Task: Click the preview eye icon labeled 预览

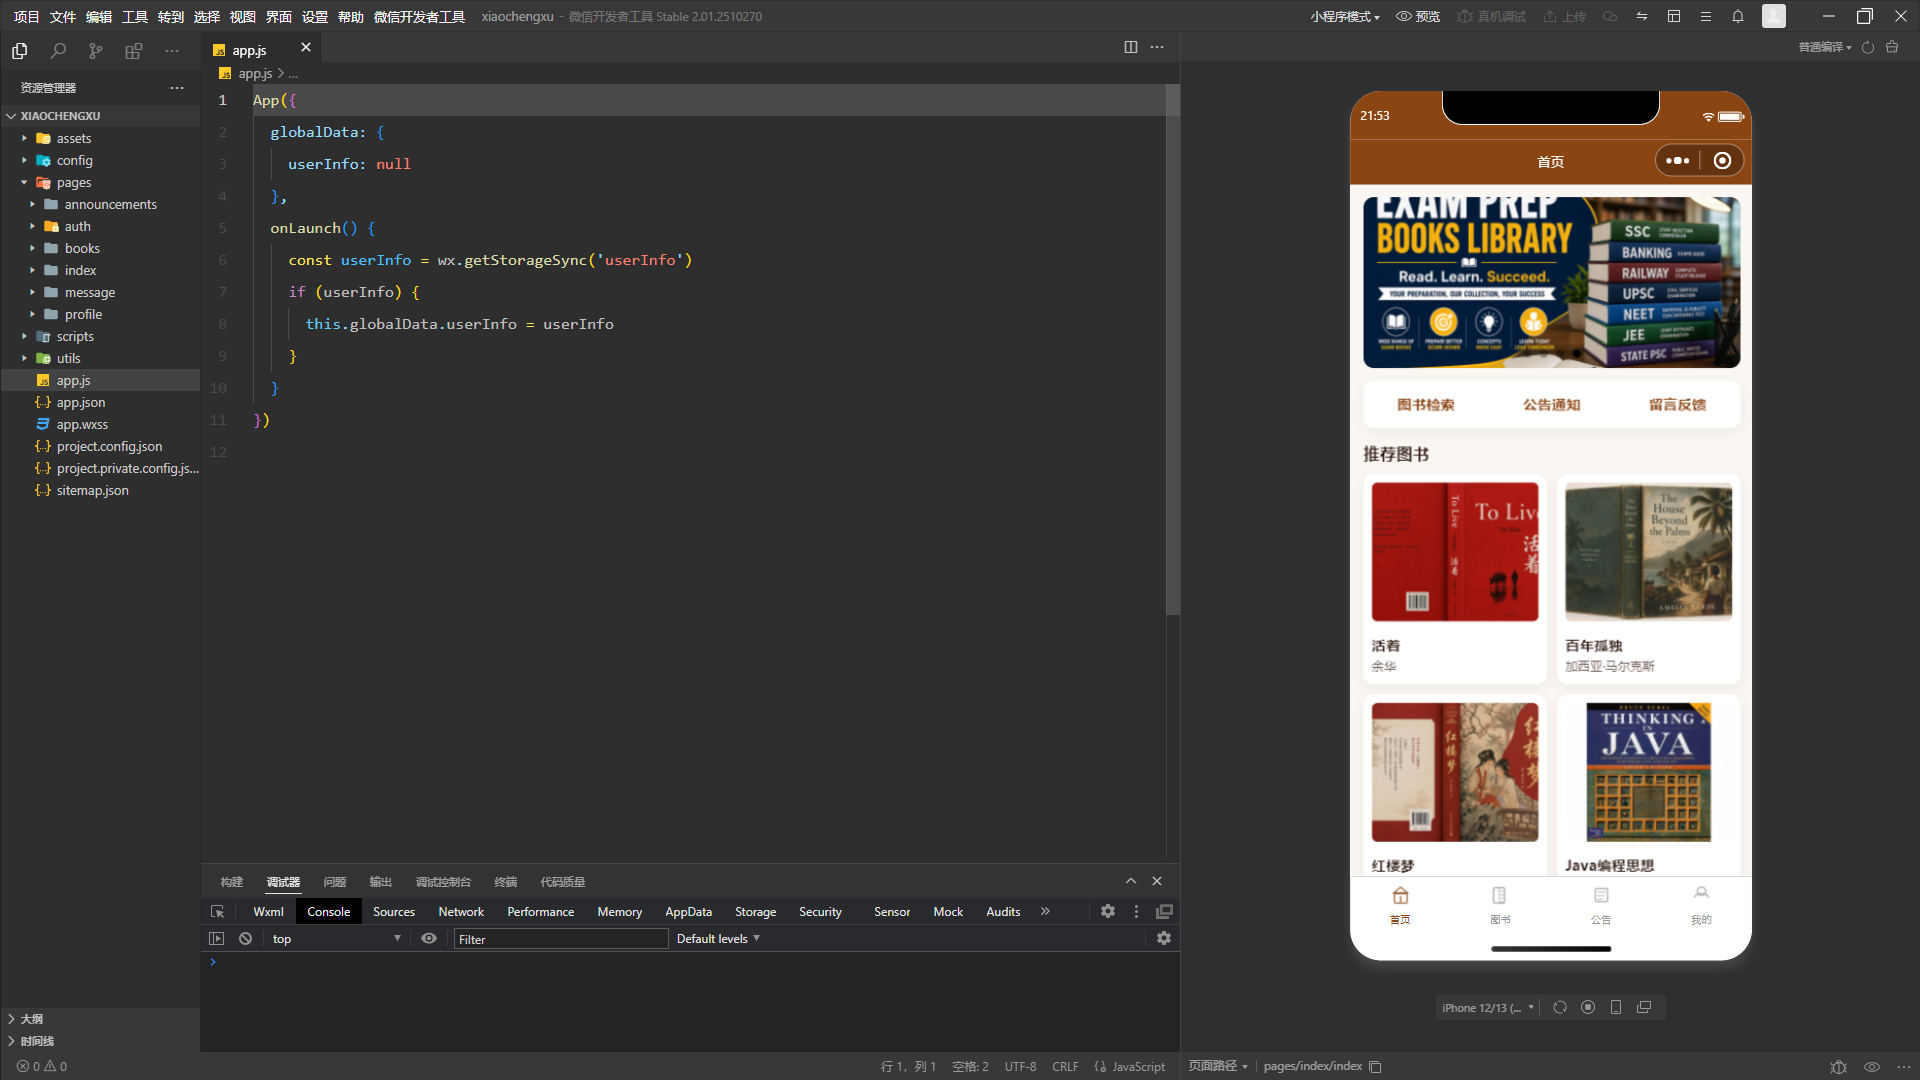Action: [1418, 16]
